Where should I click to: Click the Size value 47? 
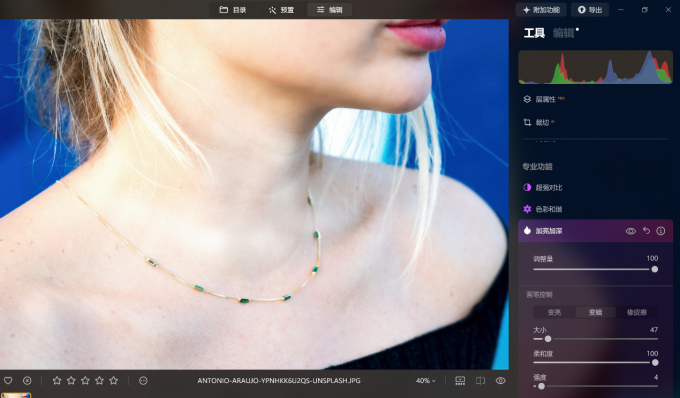[x=654, y=330]
